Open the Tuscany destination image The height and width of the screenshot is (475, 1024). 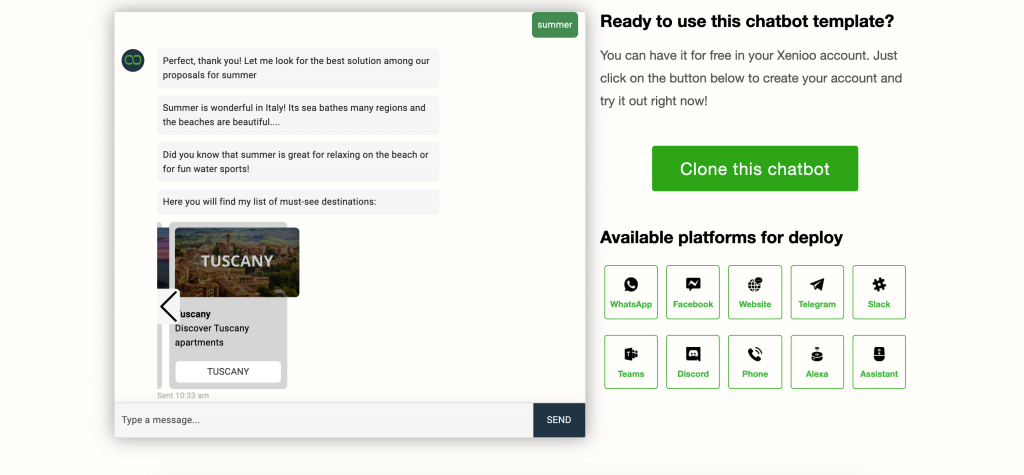237,261
